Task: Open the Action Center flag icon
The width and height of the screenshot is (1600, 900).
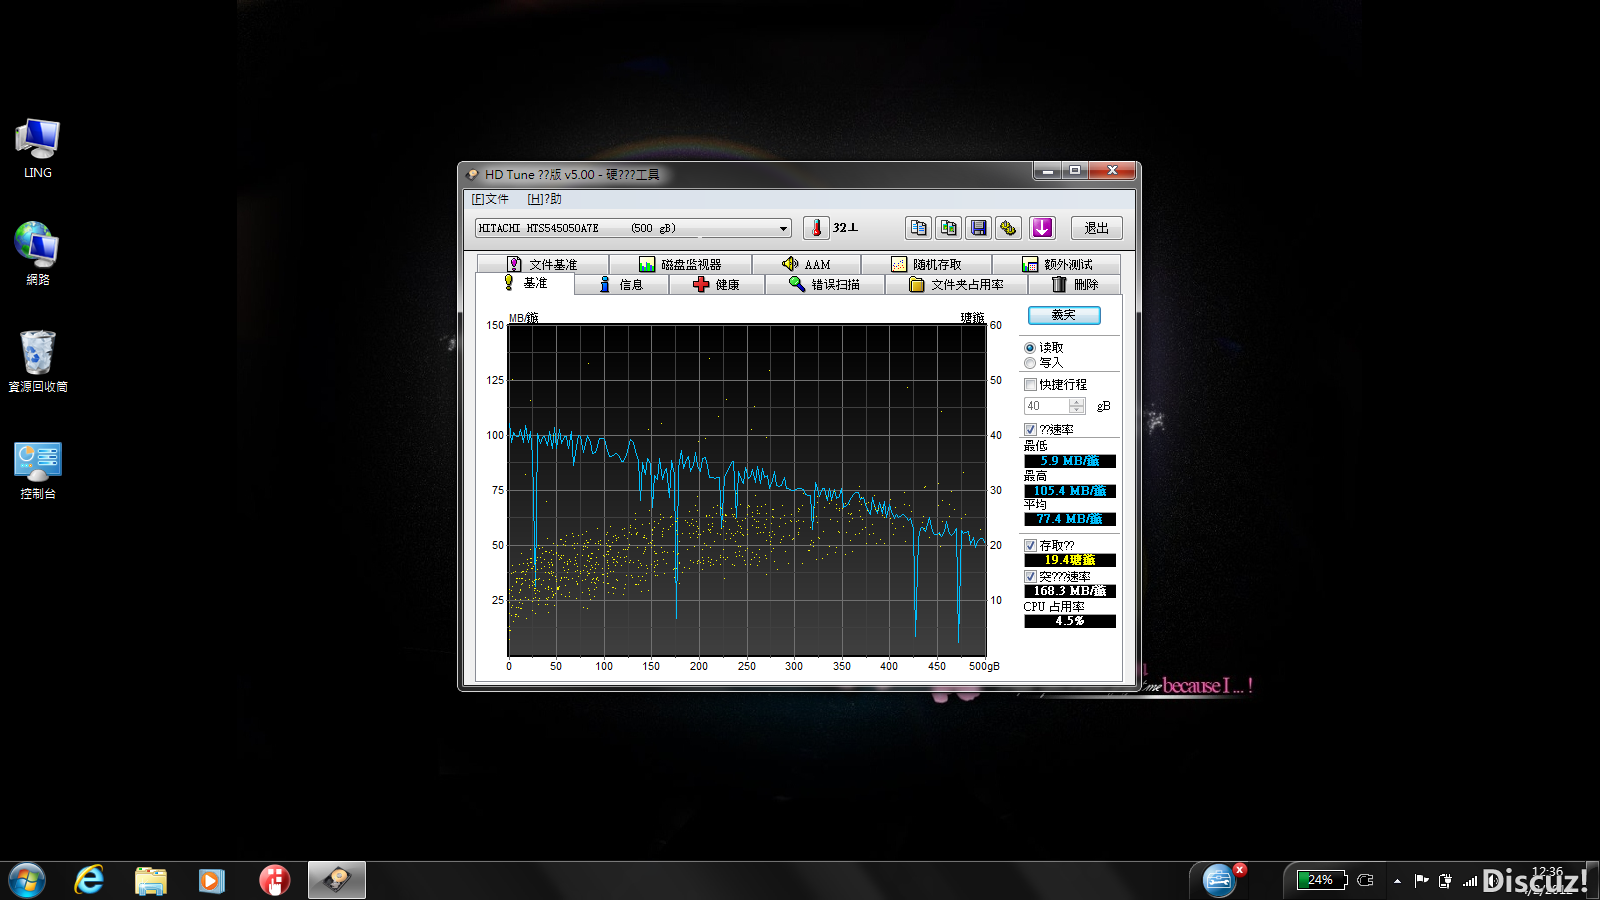Action: click(1421, 881)
